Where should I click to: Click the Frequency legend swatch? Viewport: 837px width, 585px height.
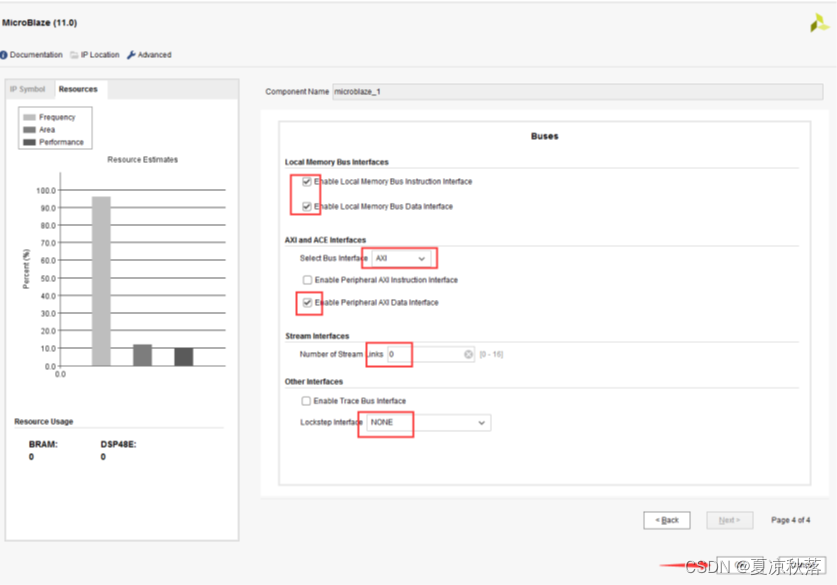pyautogui.click(x=29, y=117)
